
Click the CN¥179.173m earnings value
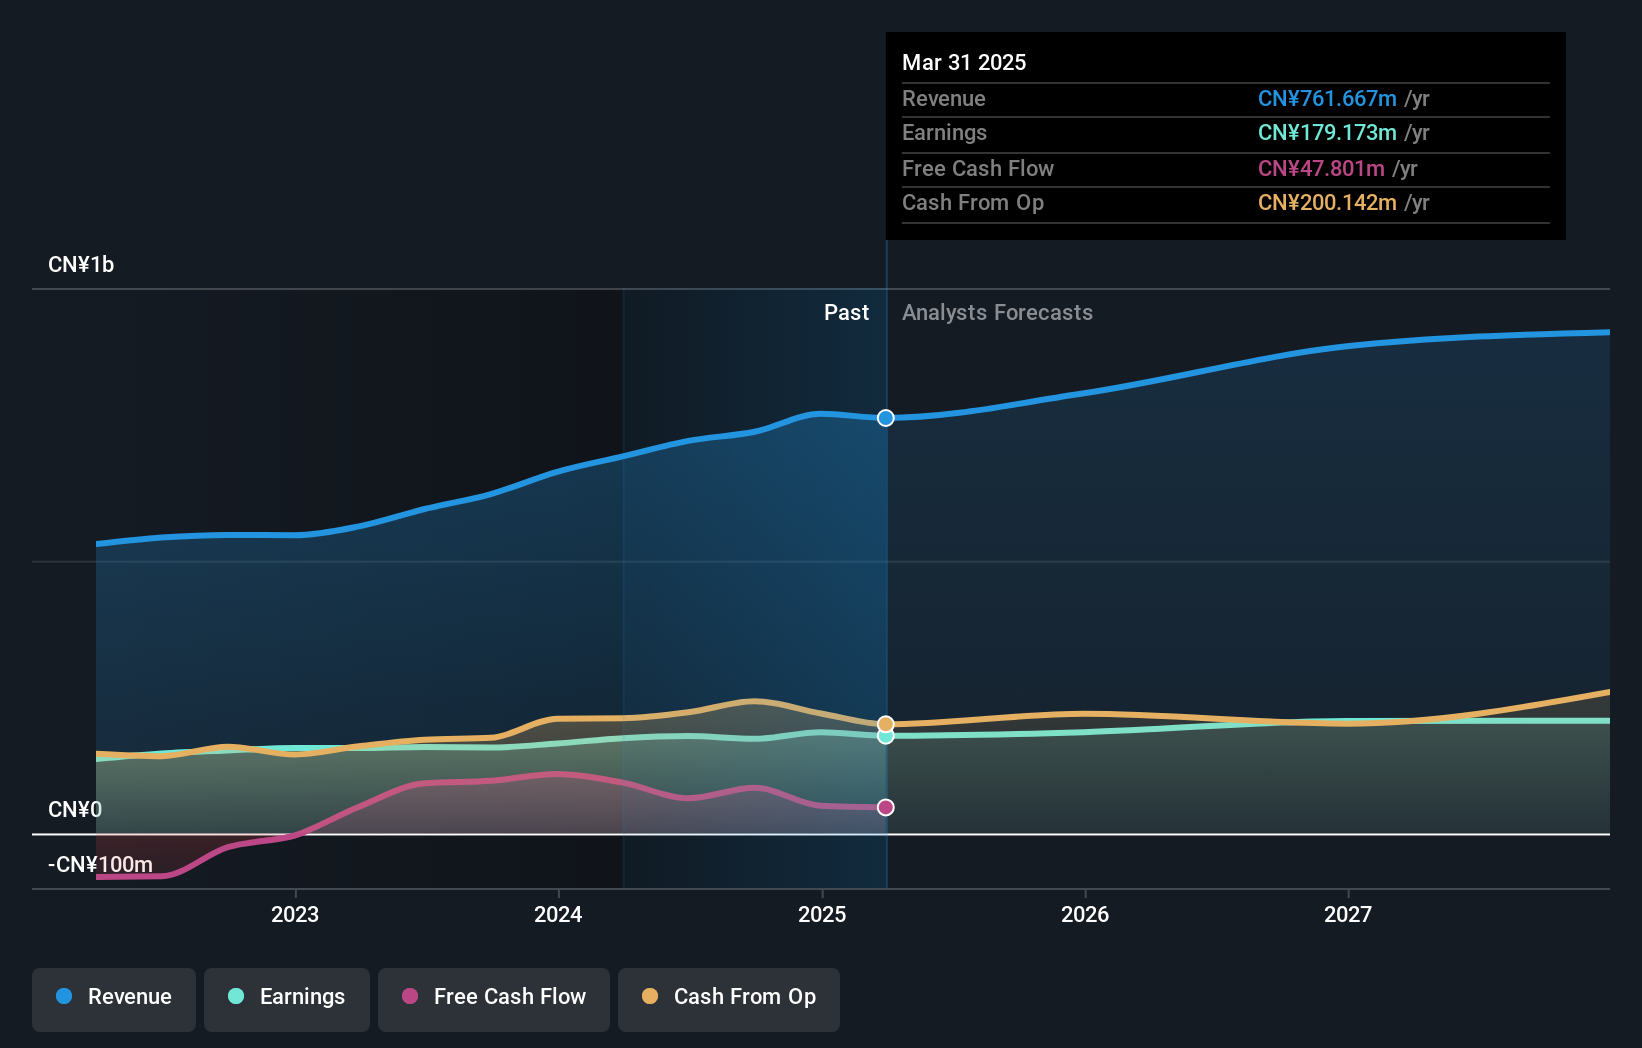click(1327, 132)
